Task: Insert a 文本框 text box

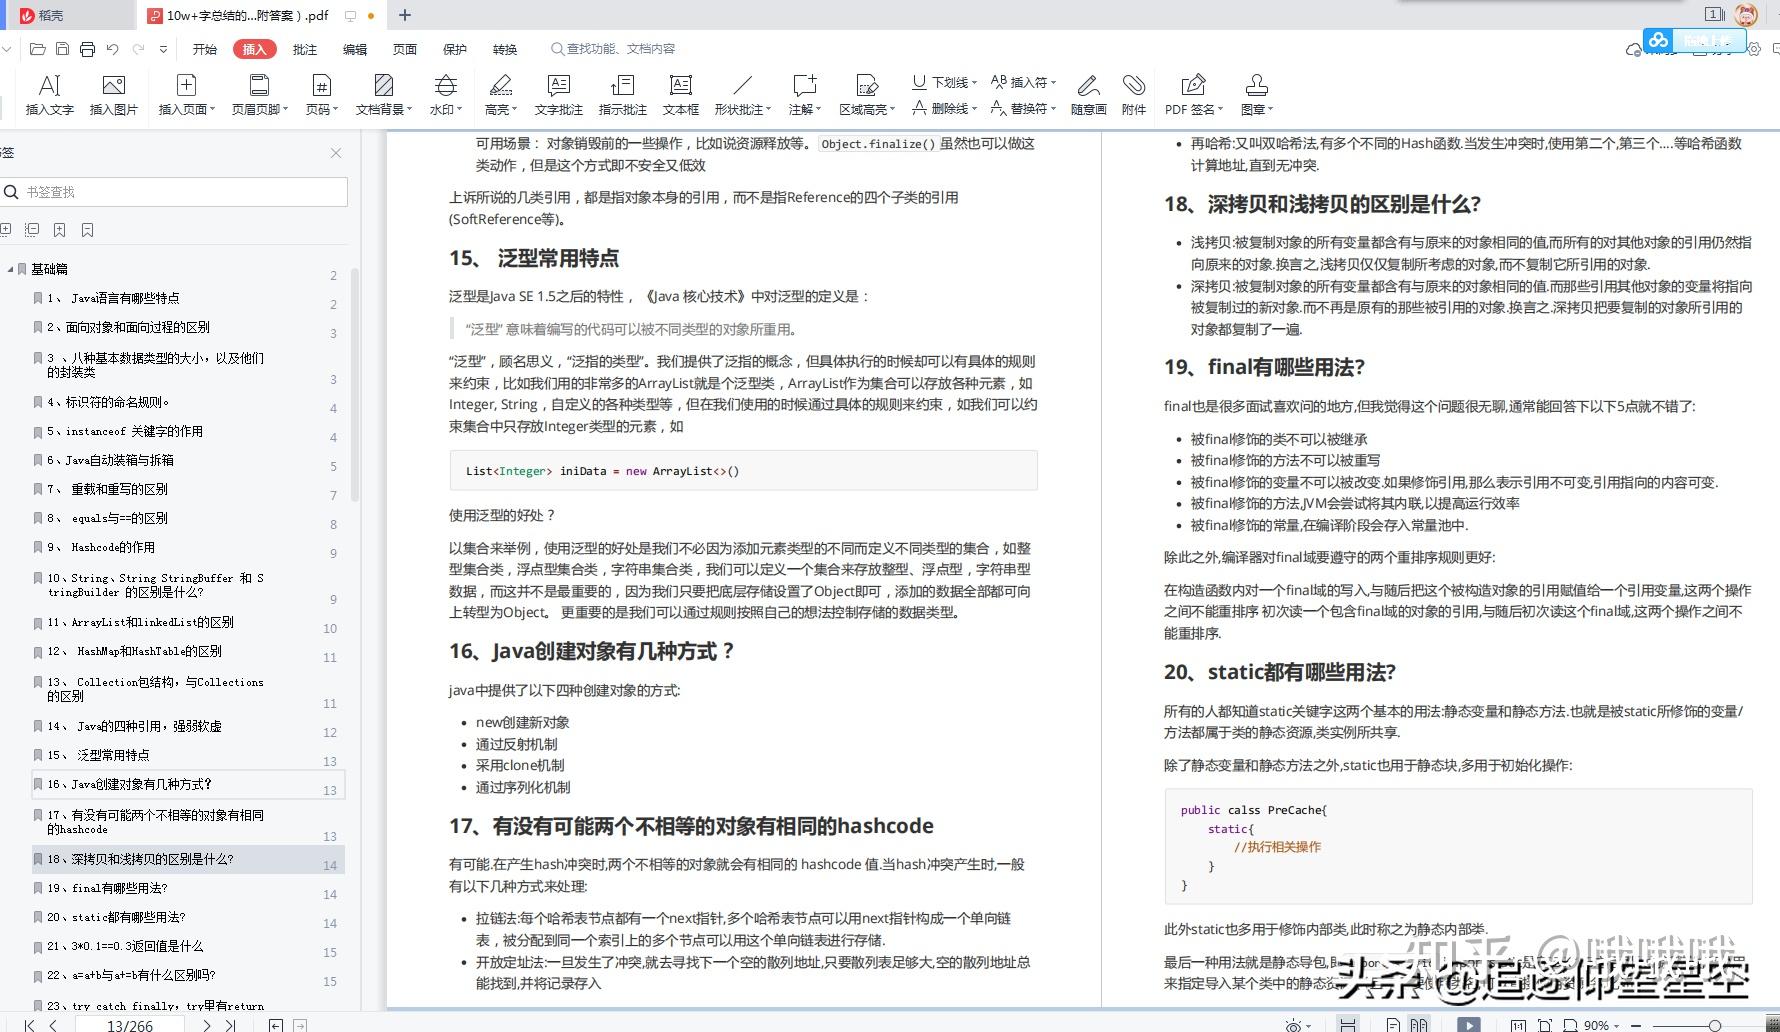Action: [680, 93]
